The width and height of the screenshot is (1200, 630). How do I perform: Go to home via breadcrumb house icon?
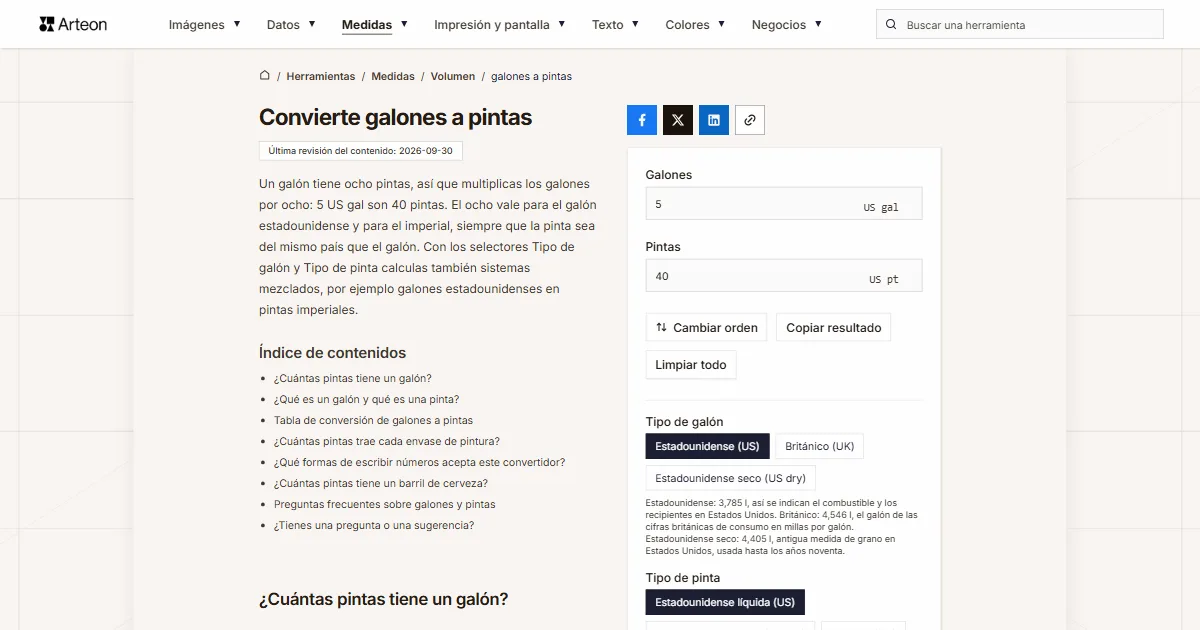[265, 75]
